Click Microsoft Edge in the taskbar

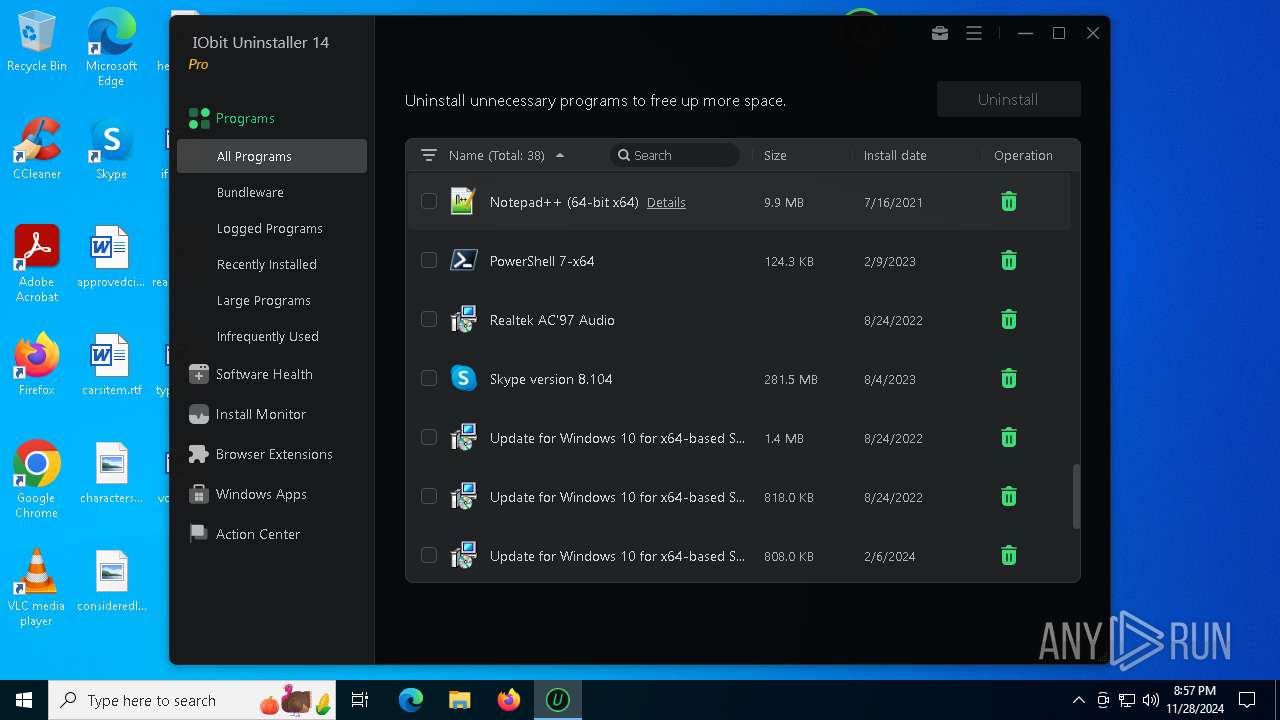[411, 700]
